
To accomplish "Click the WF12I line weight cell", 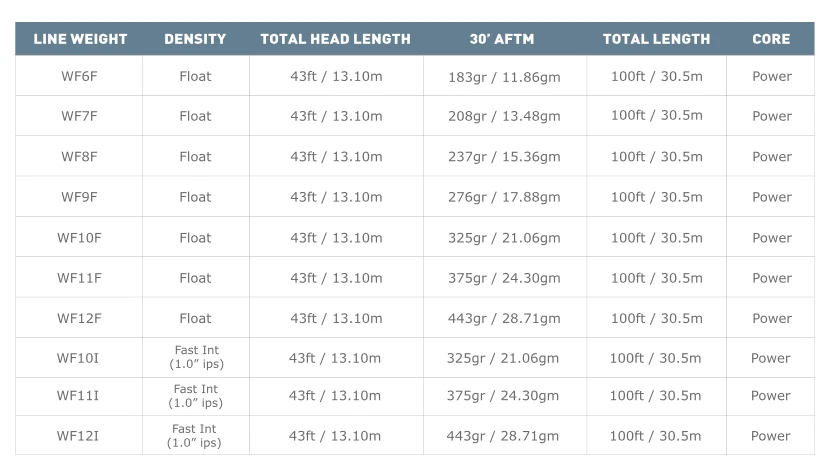I will click(x=80, y=436).
